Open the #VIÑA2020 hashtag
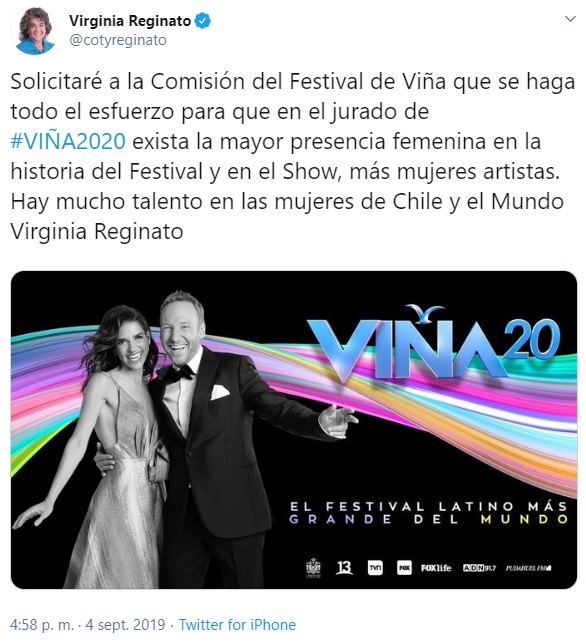Screen dimensions: 586x644 click(x=68, y=141)
